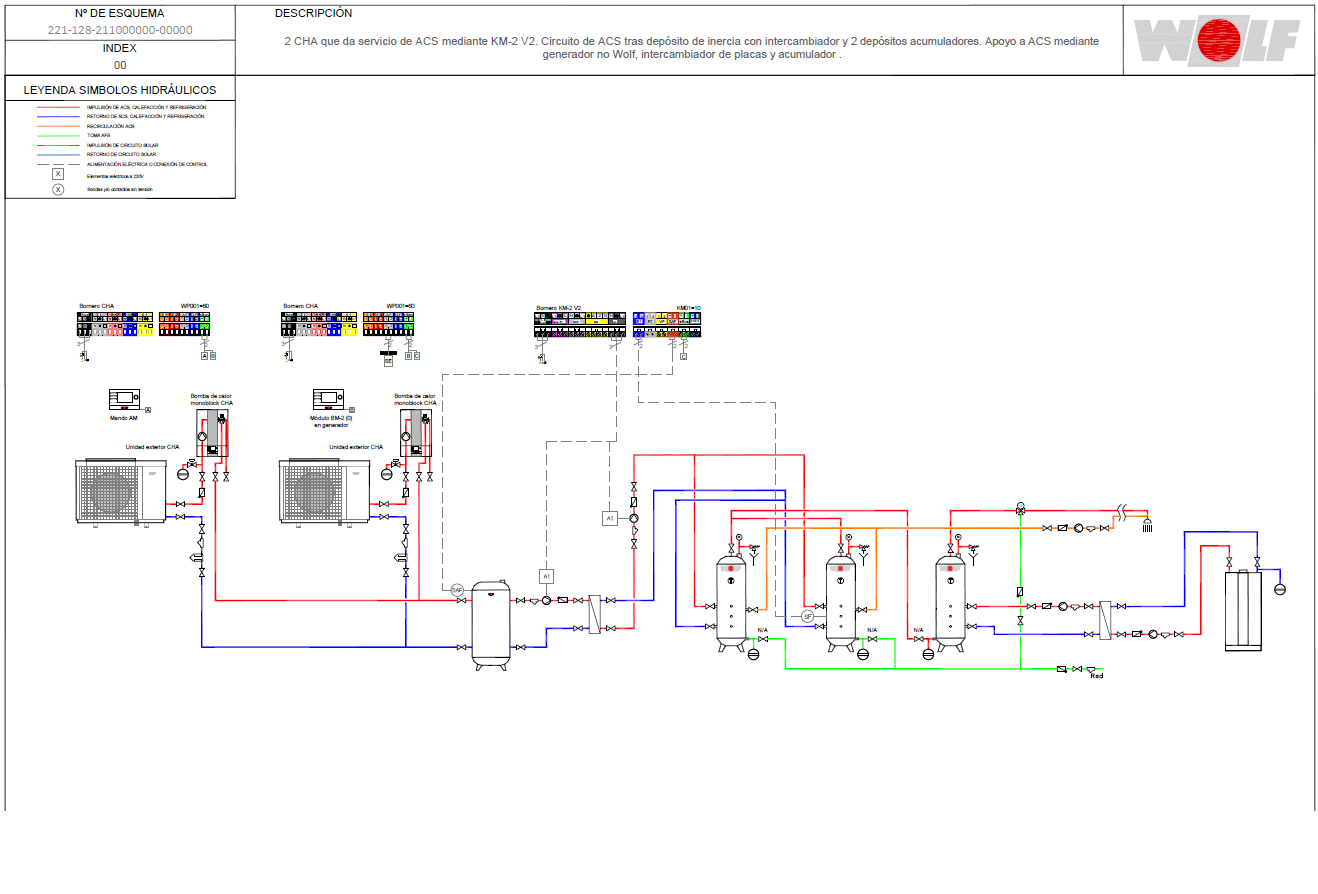
Task: Click the DESCRIPCIÓN heading
Action: [x=314, y=14]
